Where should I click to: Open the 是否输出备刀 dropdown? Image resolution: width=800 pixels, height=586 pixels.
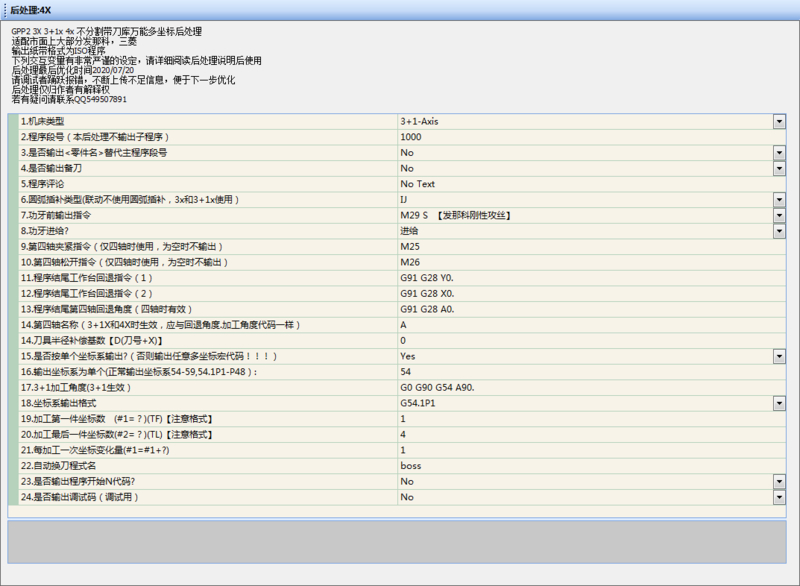click(x=779, y=169)
